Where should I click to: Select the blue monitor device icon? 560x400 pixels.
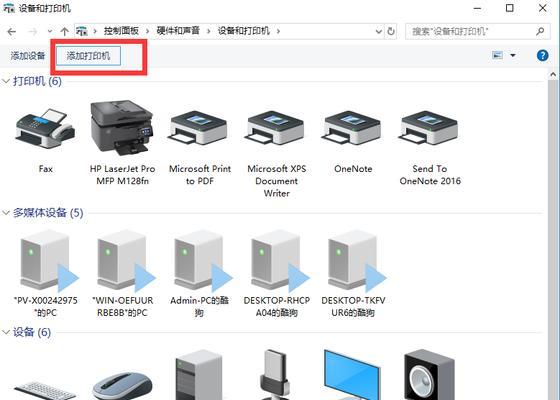352,375
